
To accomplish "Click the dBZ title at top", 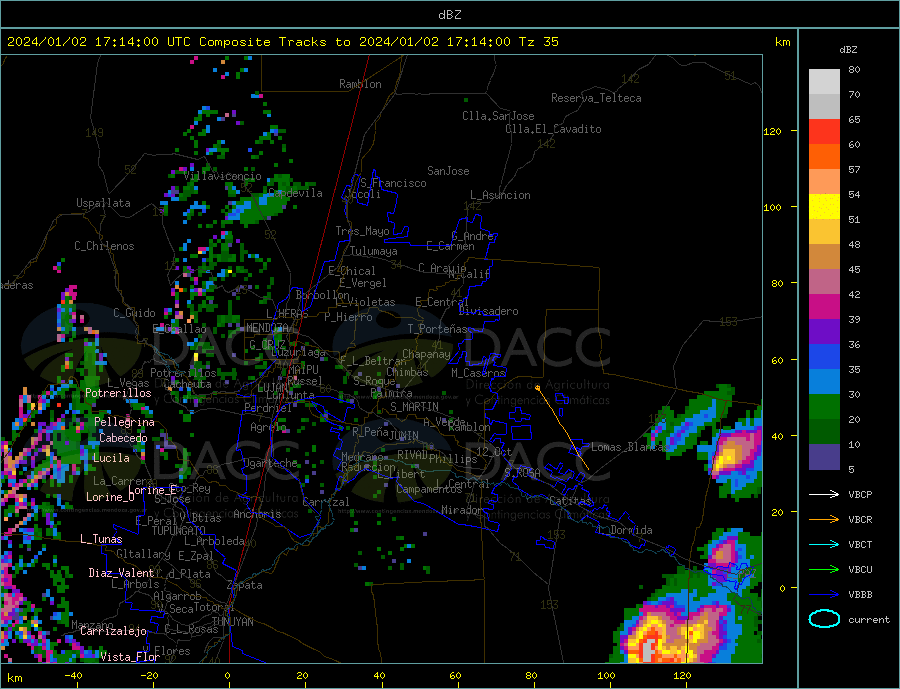I will (x=449, y=15).
